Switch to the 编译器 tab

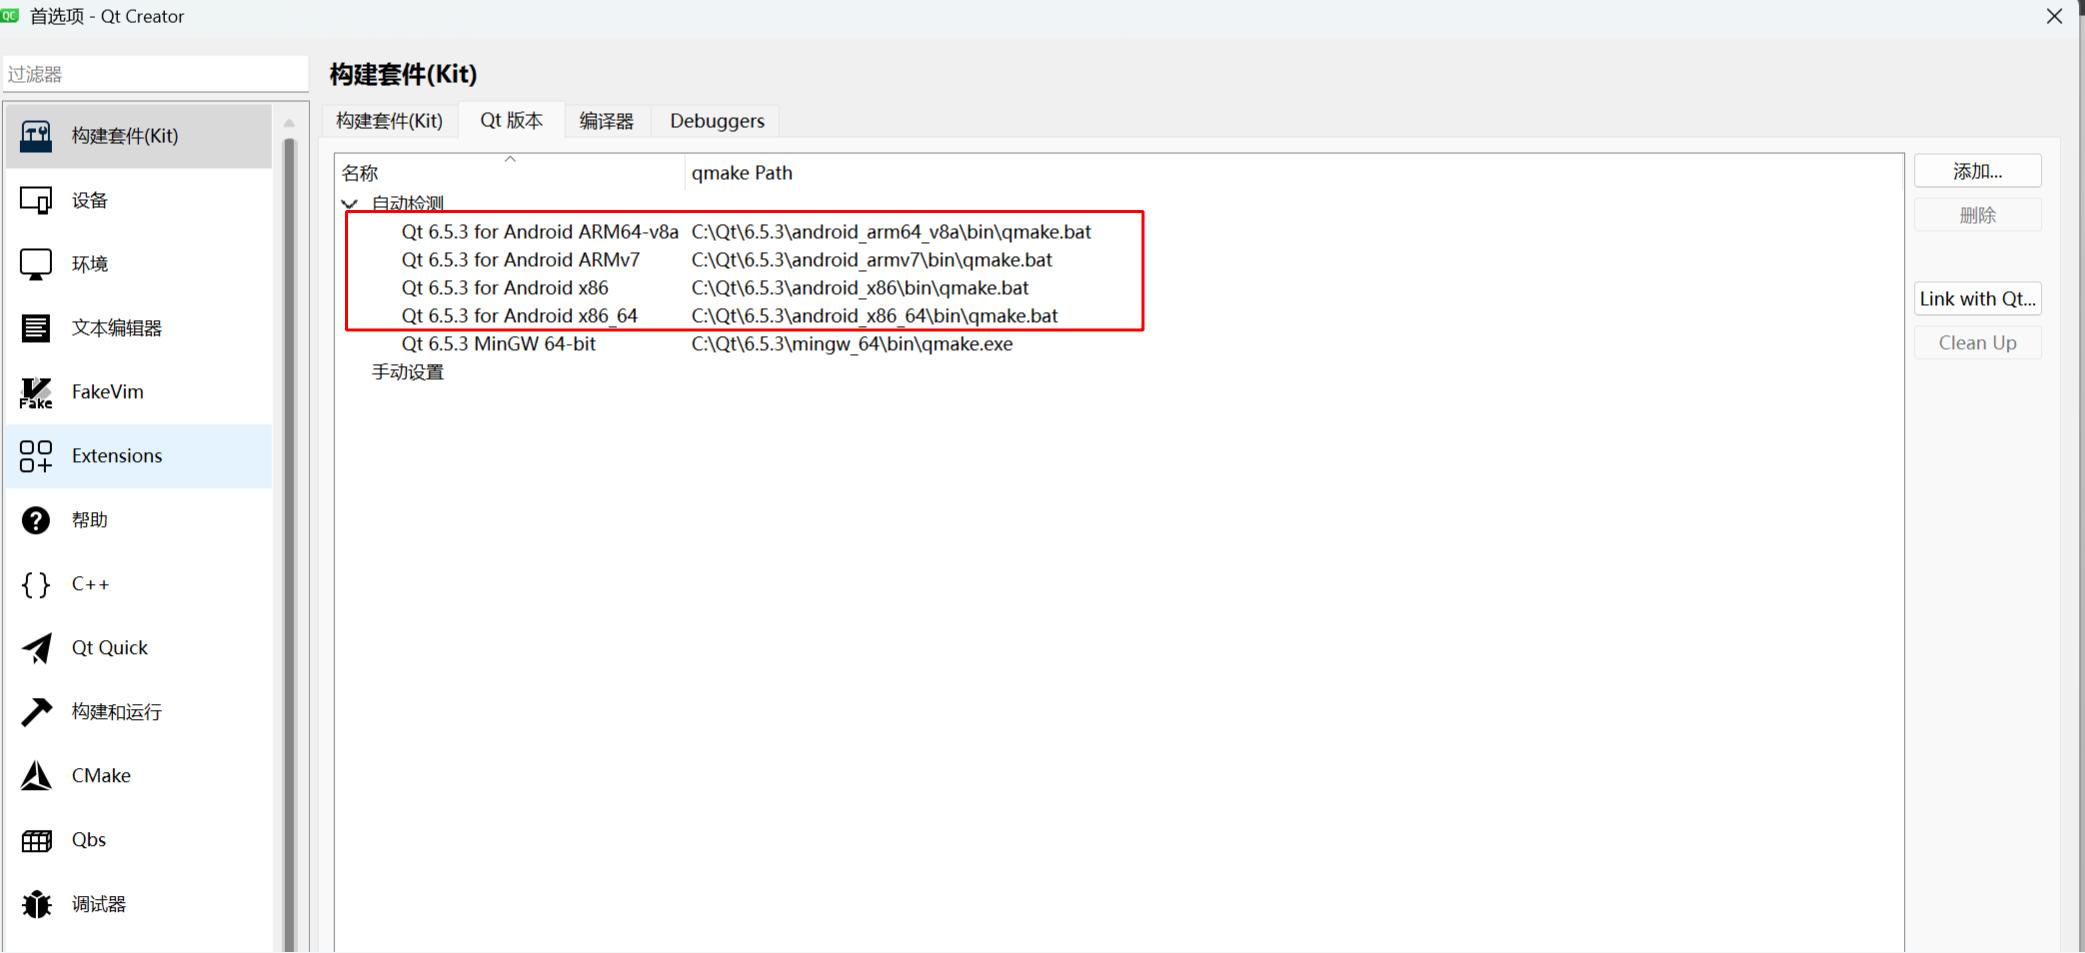click(606, 121)
